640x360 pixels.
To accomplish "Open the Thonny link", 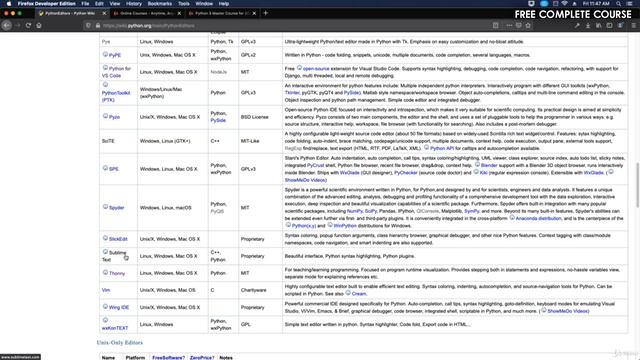I will click(117, 273).
